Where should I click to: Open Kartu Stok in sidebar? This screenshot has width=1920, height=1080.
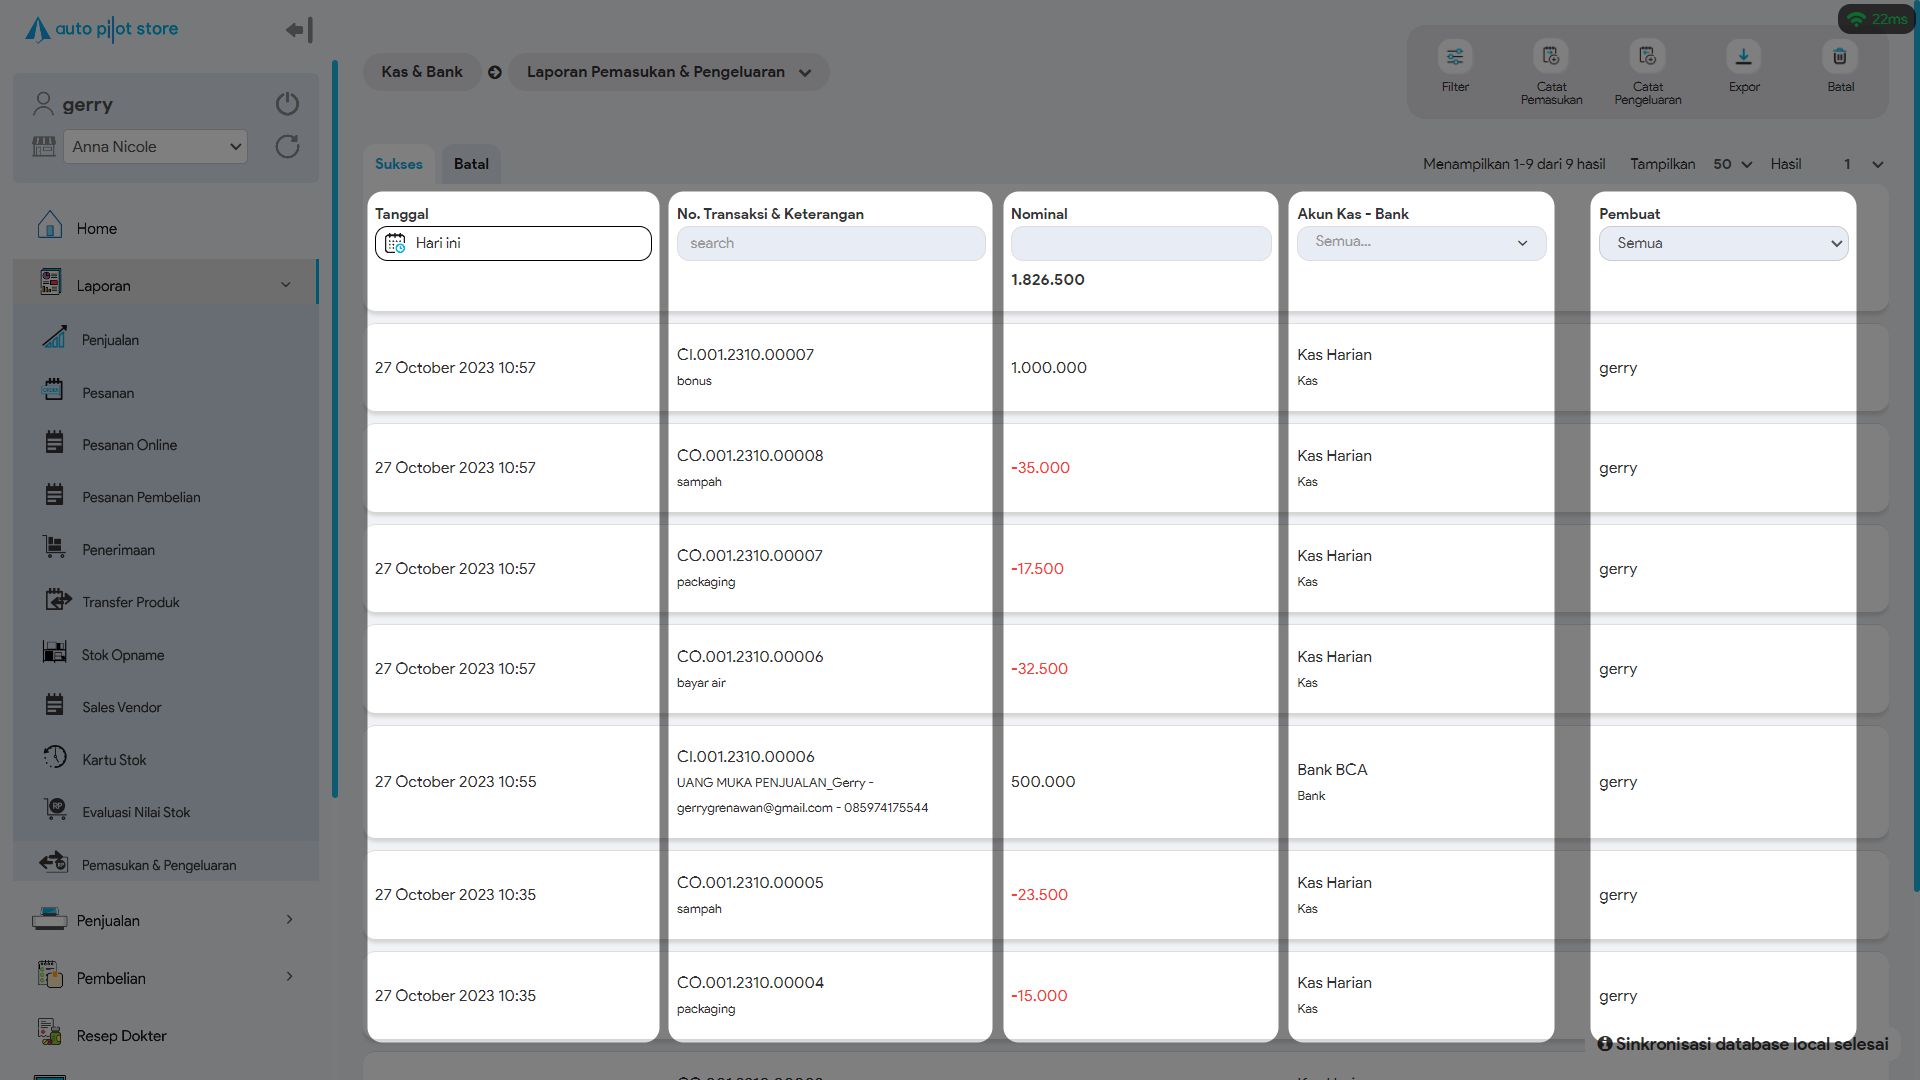[114, 760]
